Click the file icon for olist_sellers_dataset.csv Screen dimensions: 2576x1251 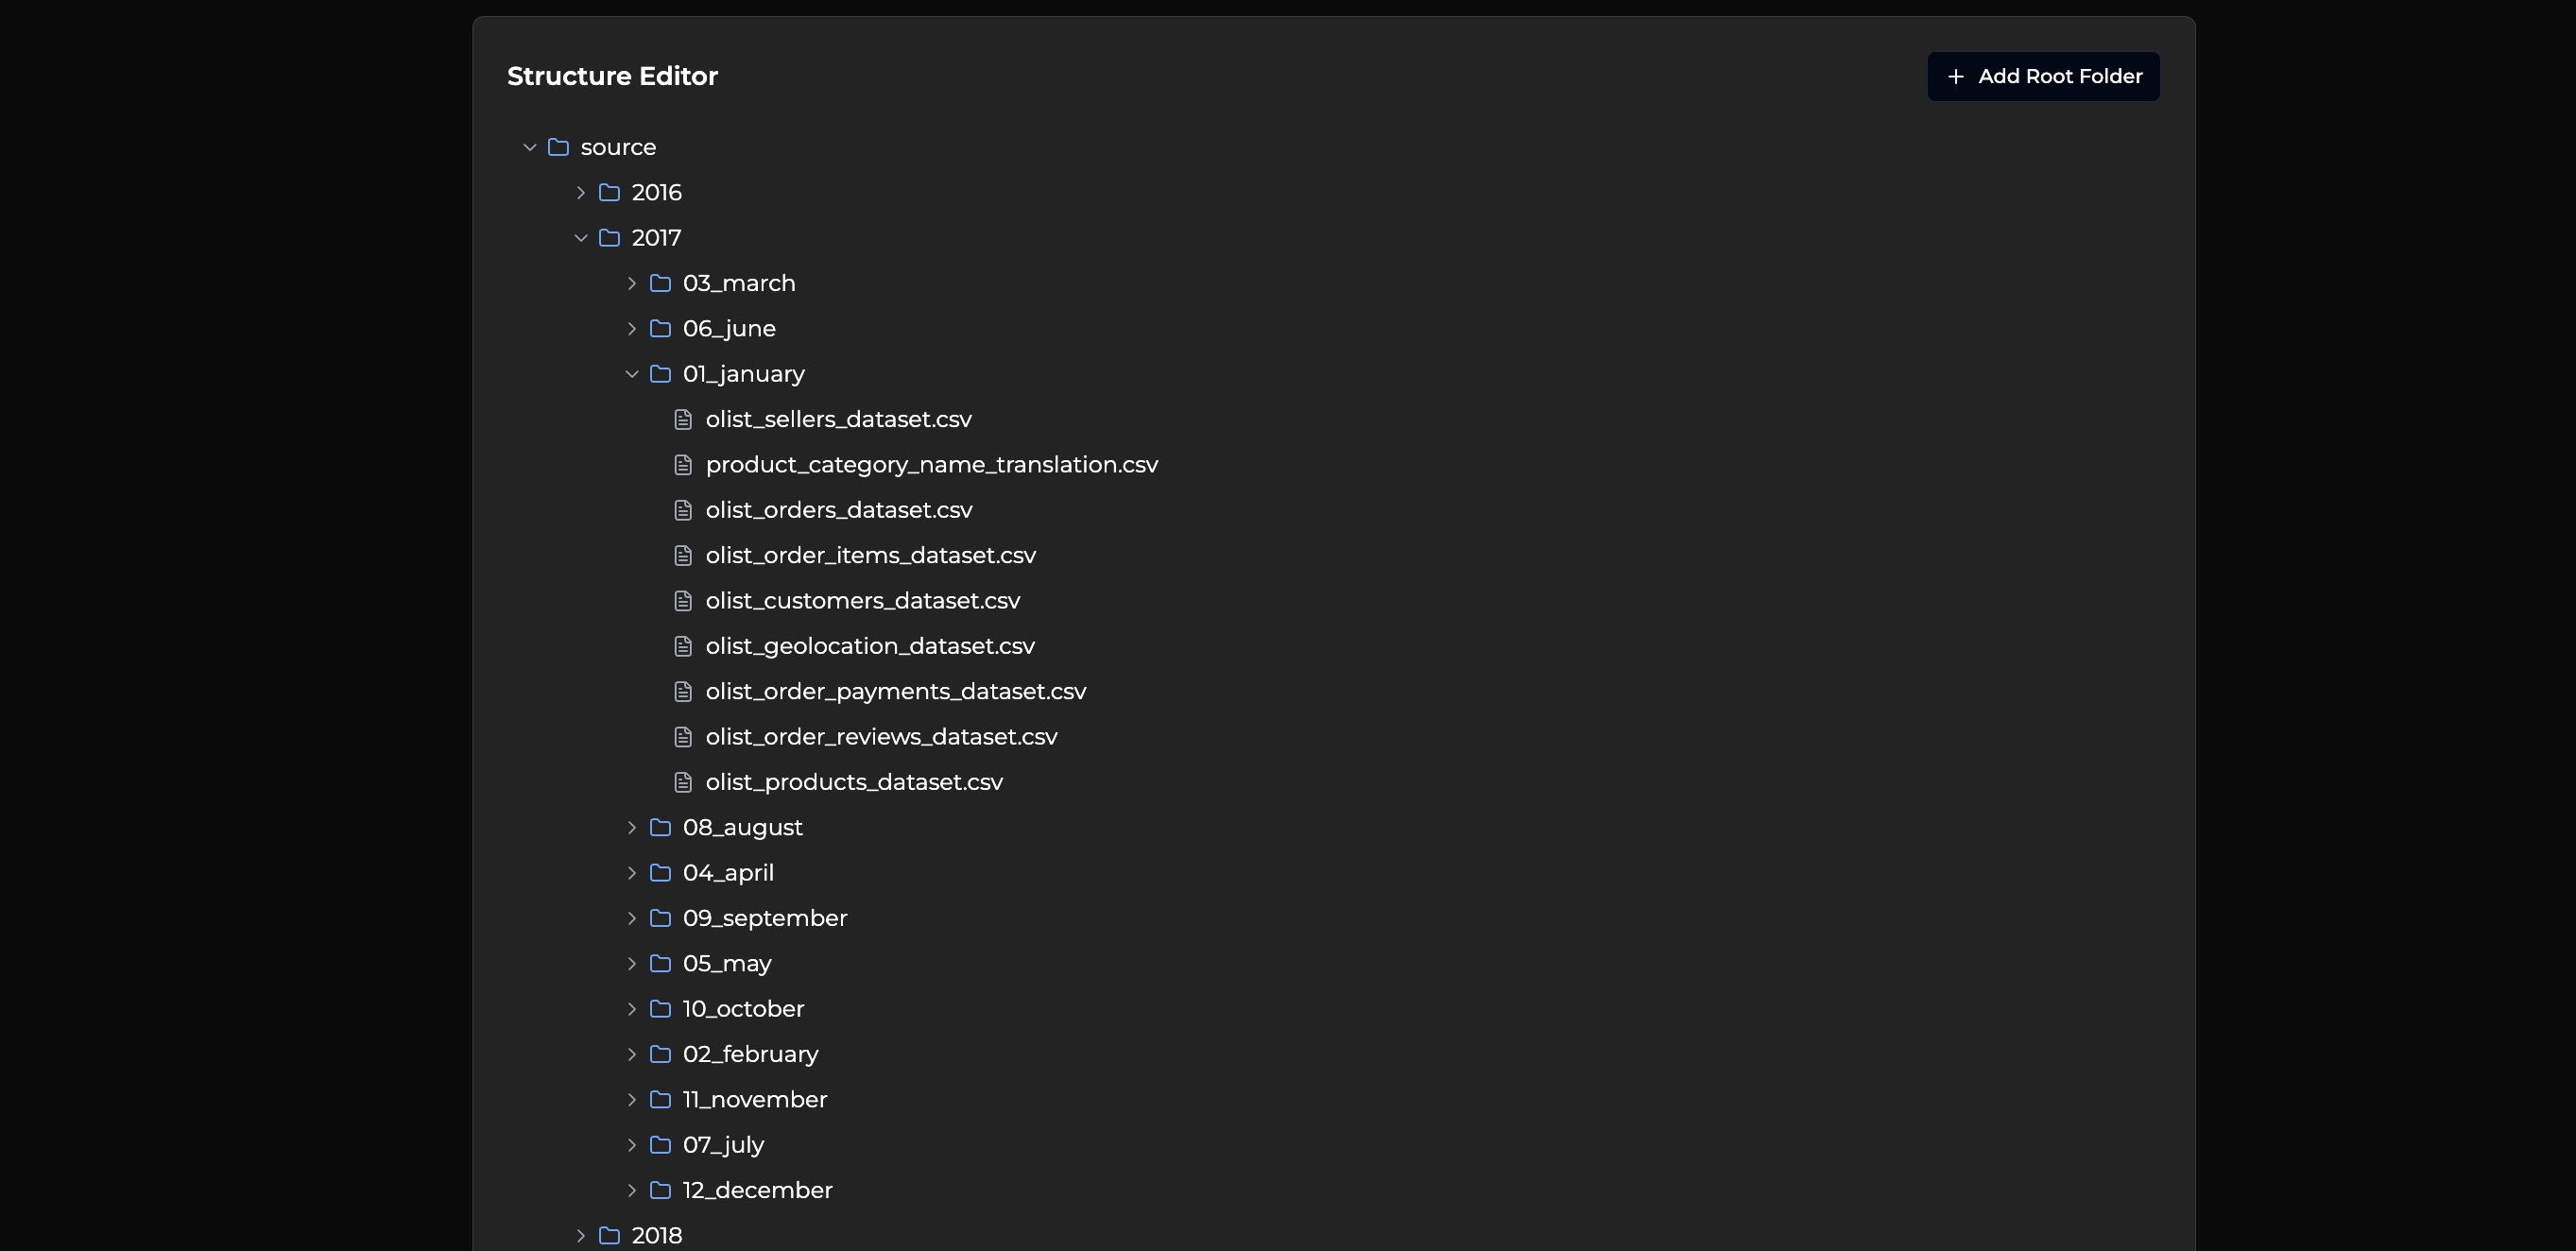coord(683,419)
